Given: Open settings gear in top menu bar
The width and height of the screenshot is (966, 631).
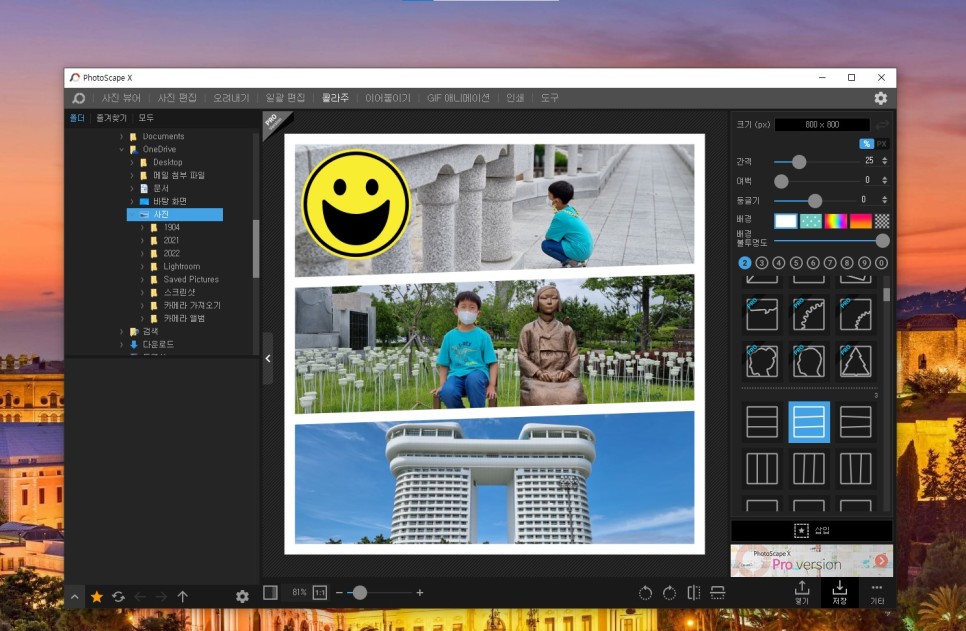Looking at the screenshot, I should point(880,98).
